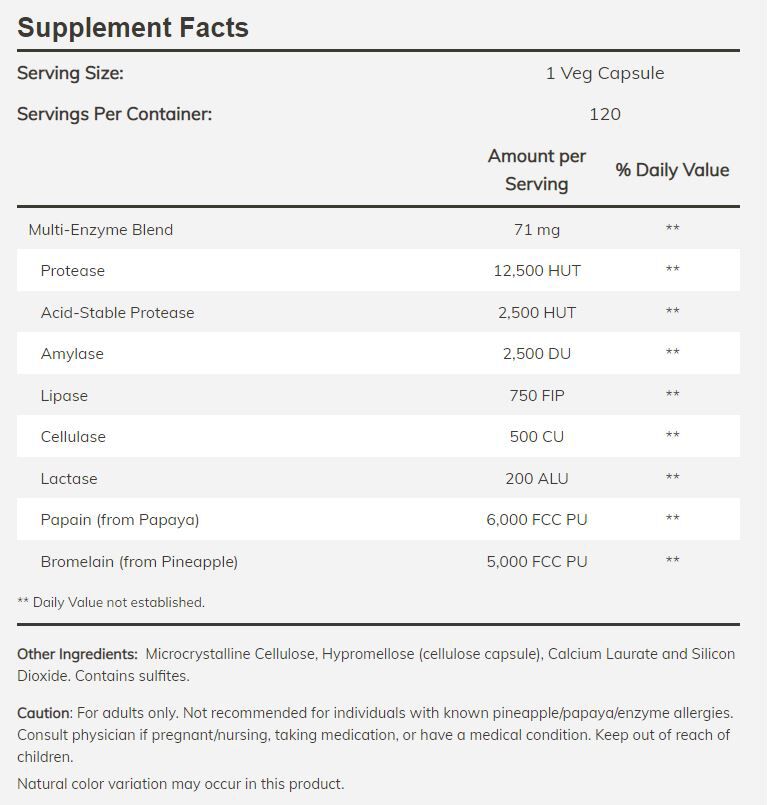This screenshot has height=805, width=770.
Task: Select the 1 Veg Capsule value
Action: click(x=604, y=73)
